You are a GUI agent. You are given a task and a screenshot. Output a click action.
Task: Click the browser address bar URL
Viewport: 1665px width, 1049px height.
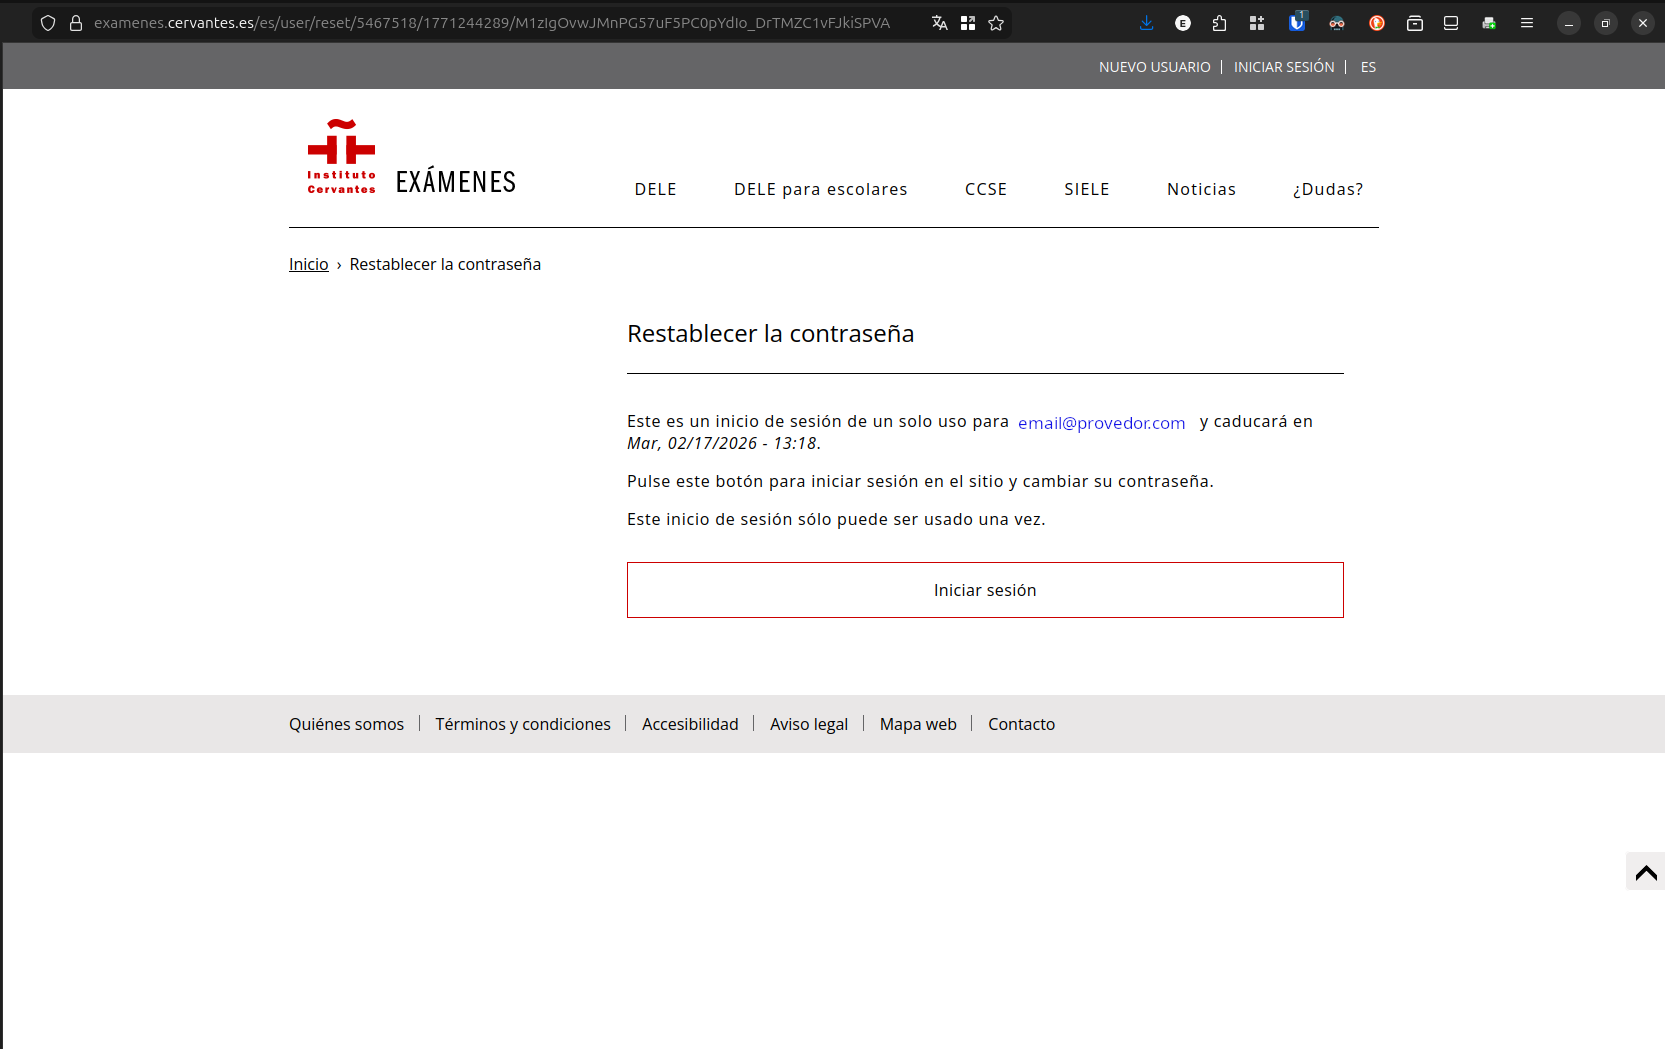click(x=491, y=23)
